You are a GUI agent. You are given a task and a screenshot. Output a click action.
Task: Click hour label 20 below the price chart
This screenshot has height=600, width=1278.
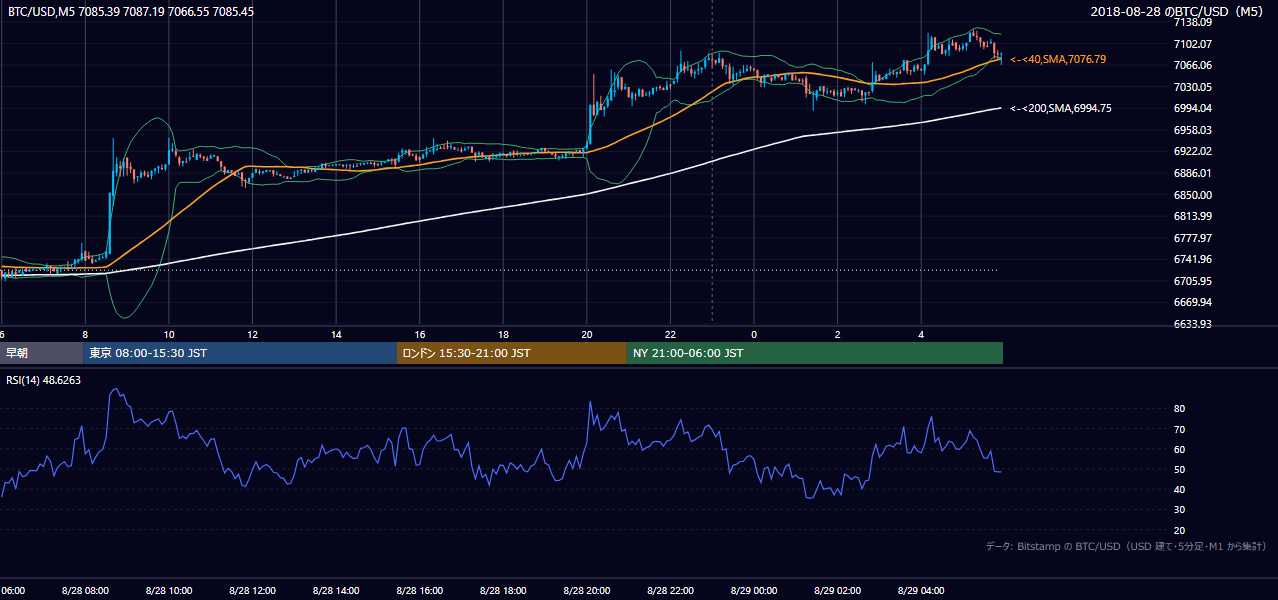click(587, 334)
